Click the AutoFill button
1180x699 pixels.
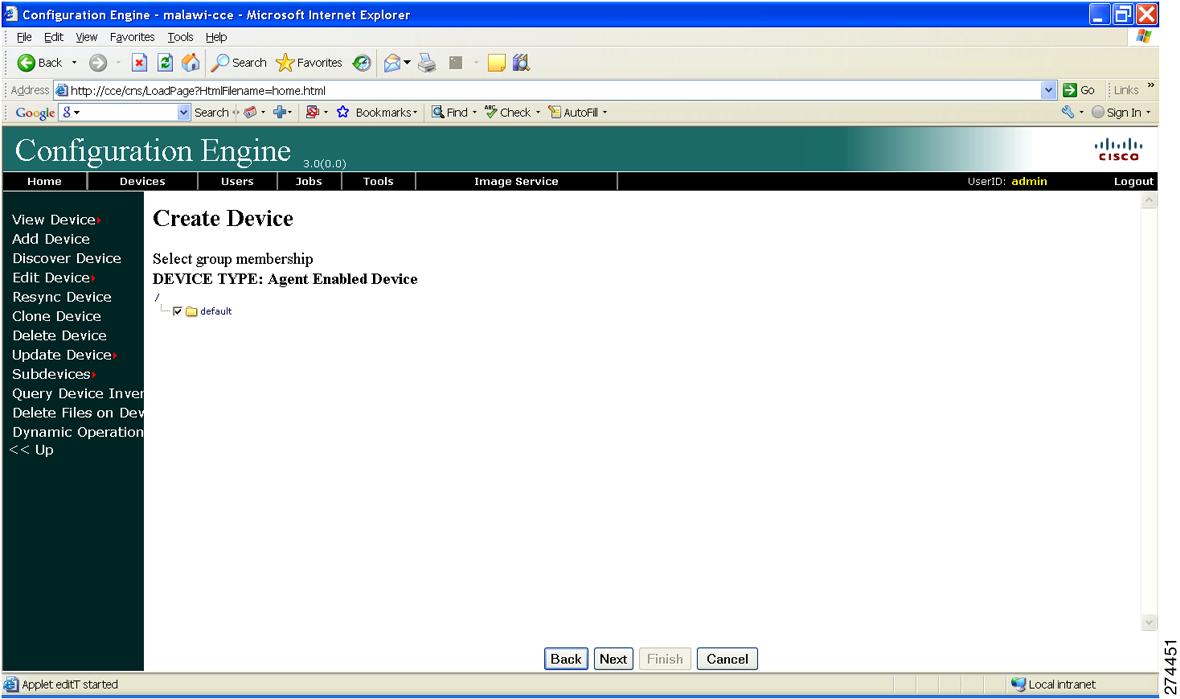coord(573,112)
